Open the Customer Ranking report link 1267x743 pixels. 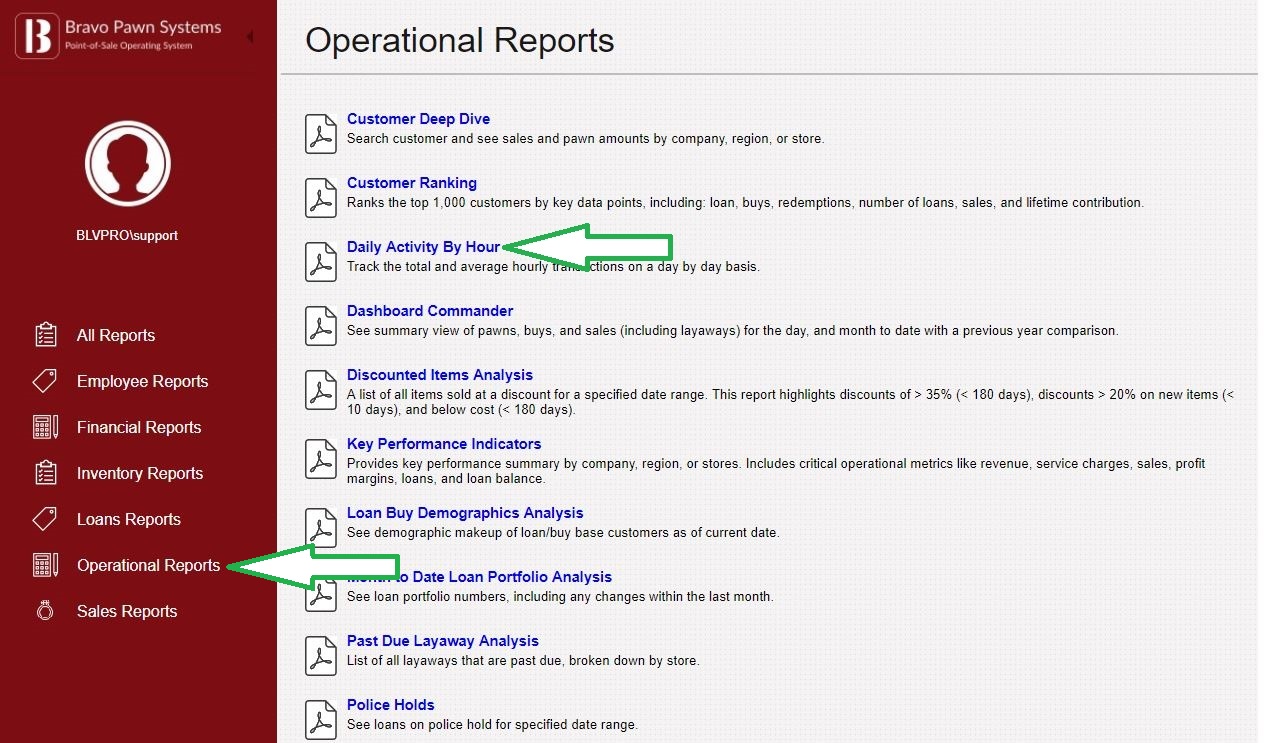(412, 183)
